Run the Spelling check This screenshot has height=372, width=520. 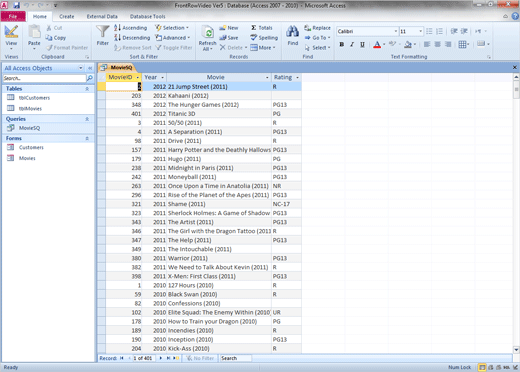click(x=264, y=38)
